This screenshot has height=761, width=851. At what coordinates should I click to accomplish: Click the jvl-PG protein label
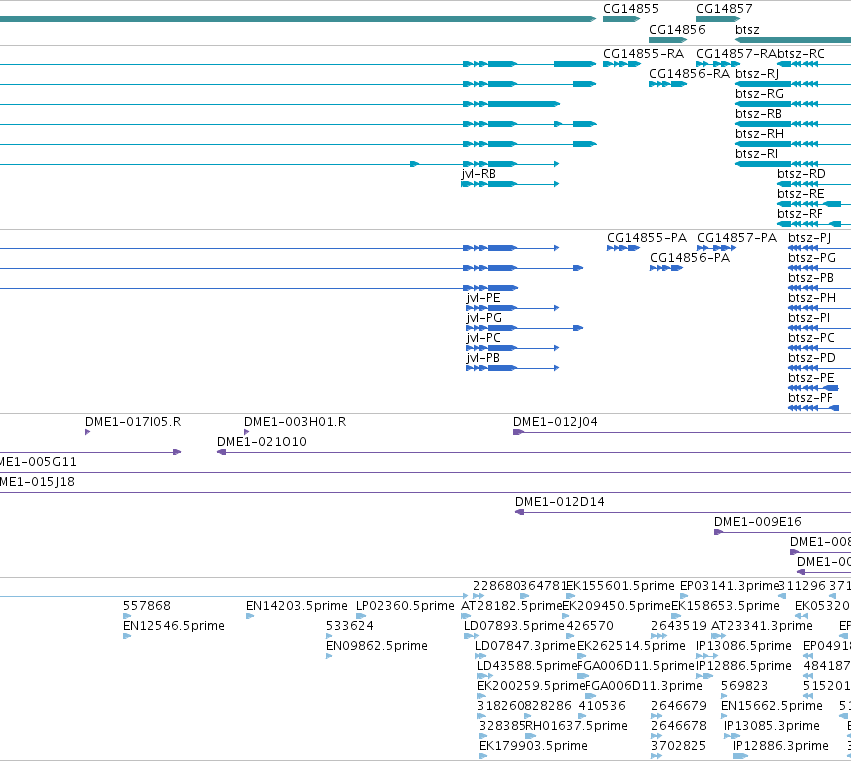point(484,318)
